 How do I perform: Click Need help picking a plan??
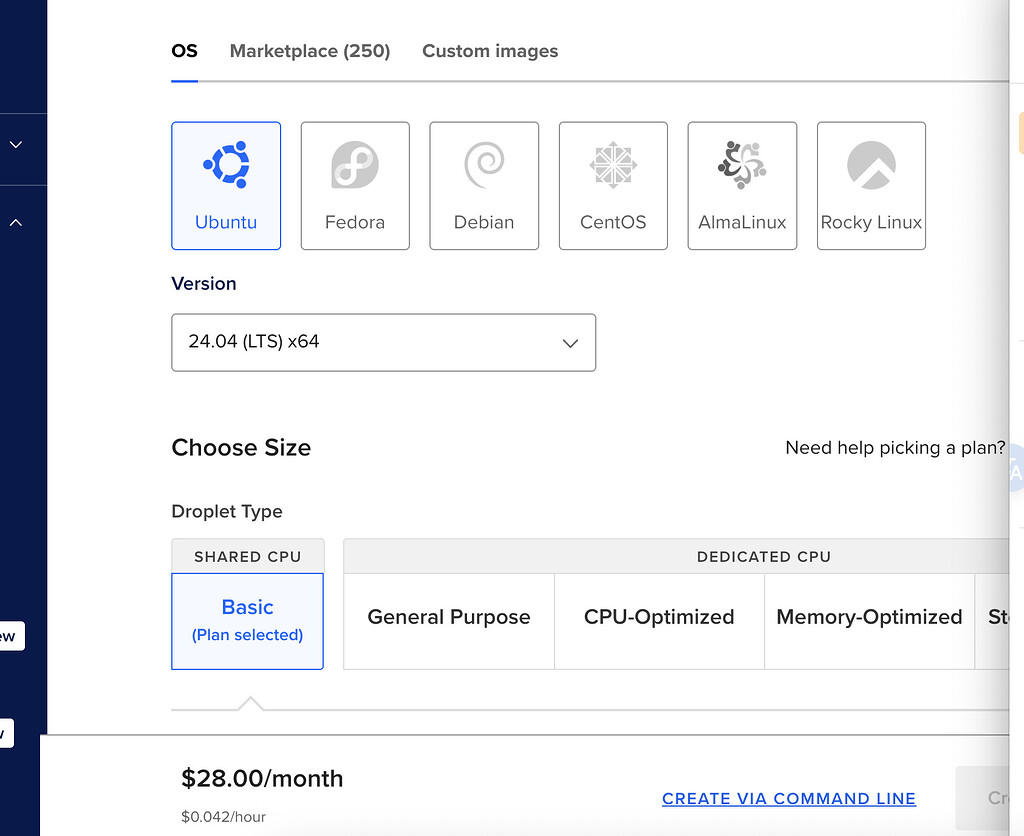coord(895,447)
